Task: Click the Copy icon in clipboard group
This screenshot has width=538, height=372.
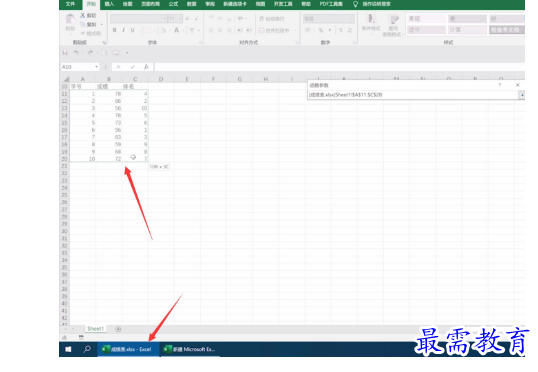Action: (83, 24)
